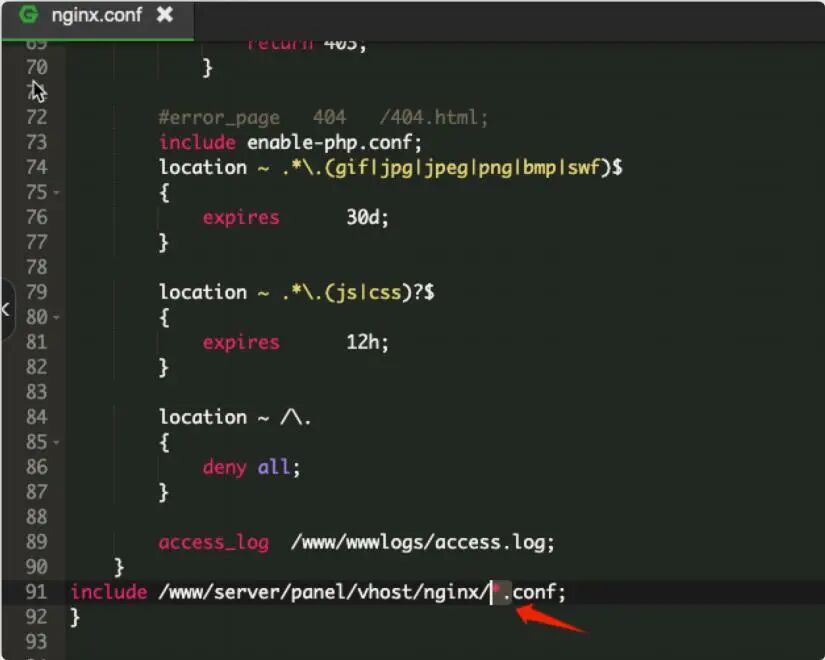The image size is (825, 660).
Task: Click the closing brace on line 90
Action: [x=119, y=567]
